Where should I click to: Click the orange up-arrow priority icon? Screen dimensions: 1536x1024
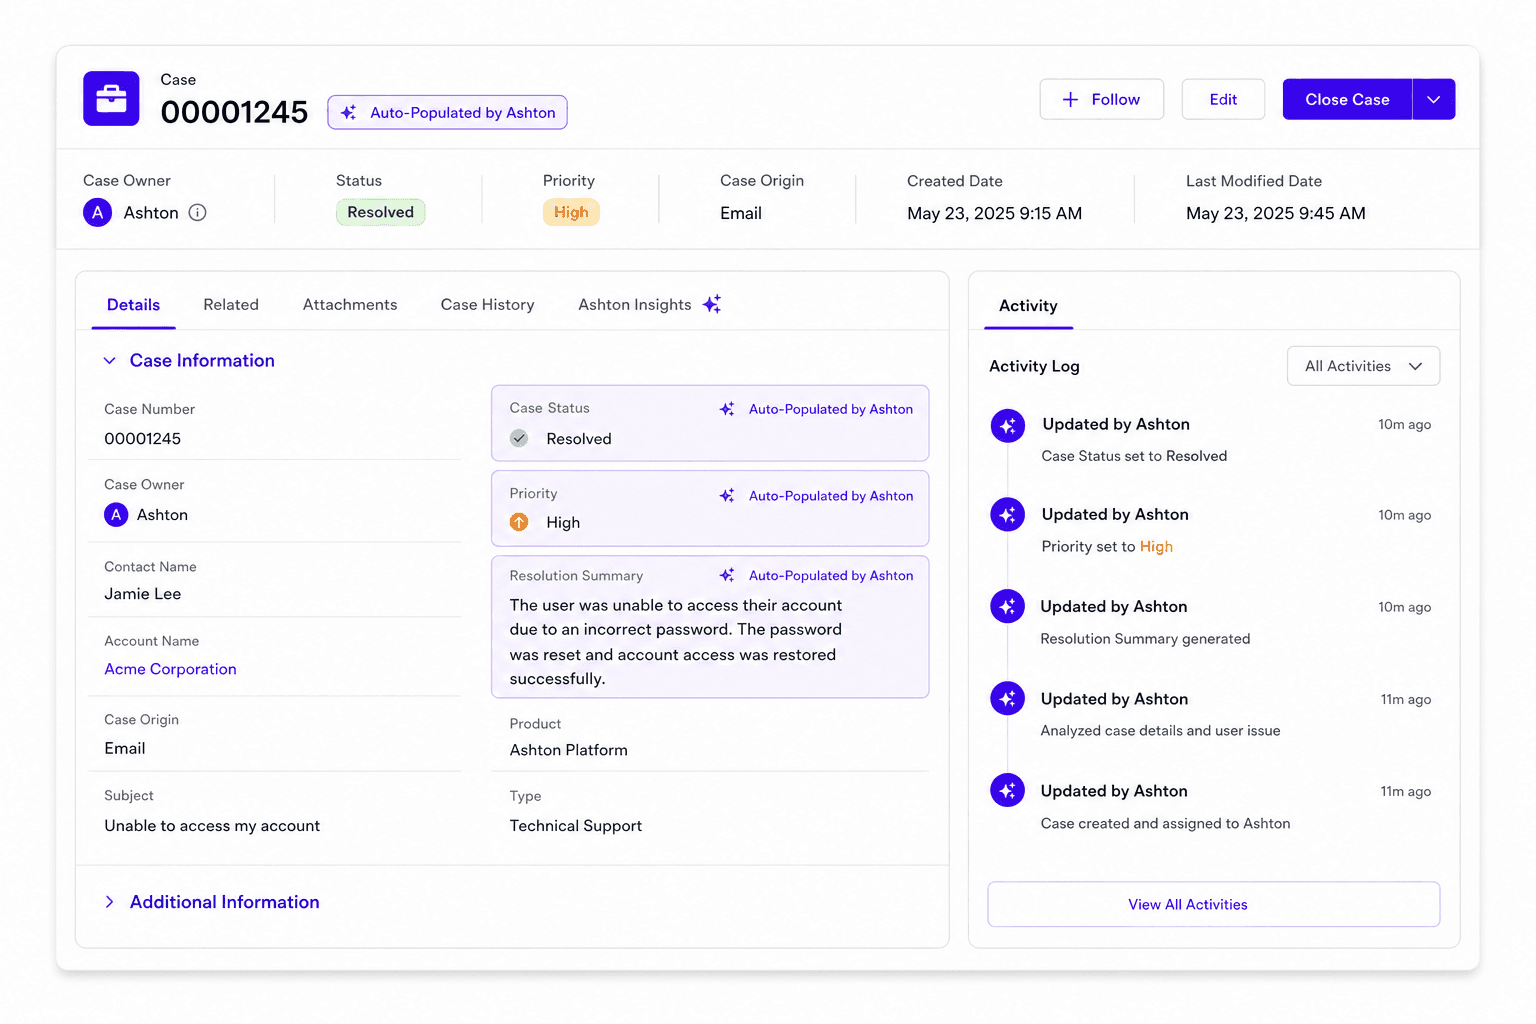point(519,522)
